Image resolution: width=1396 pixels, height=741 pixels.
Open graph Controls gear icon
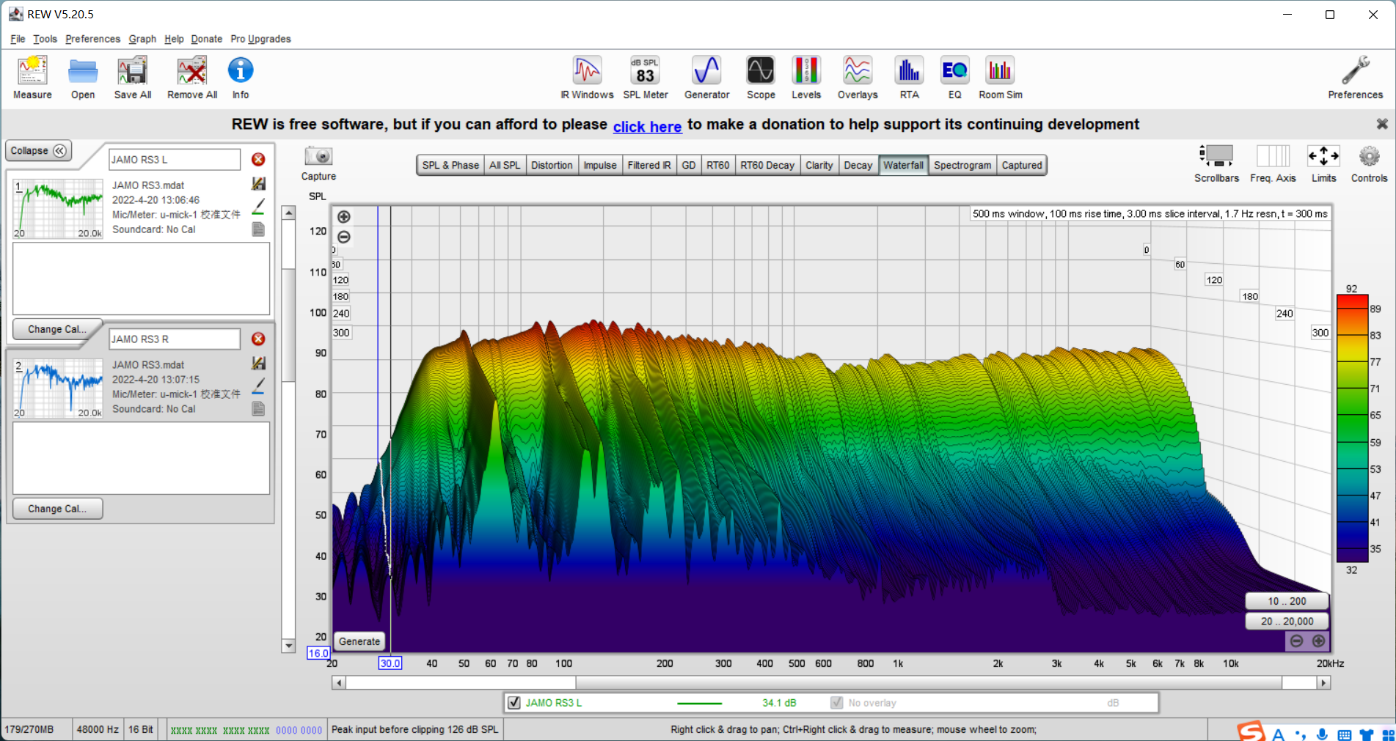(1369, 157)
